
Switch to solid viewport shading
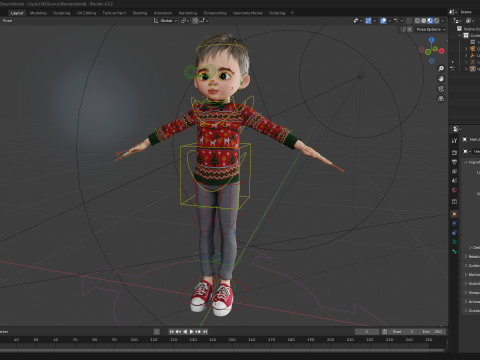point(424,21)
